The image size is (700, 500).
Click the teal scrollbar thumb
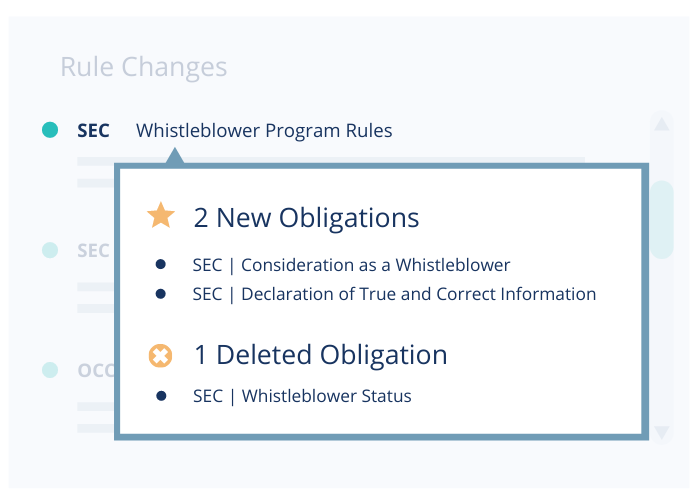click(x=662, y=220)
